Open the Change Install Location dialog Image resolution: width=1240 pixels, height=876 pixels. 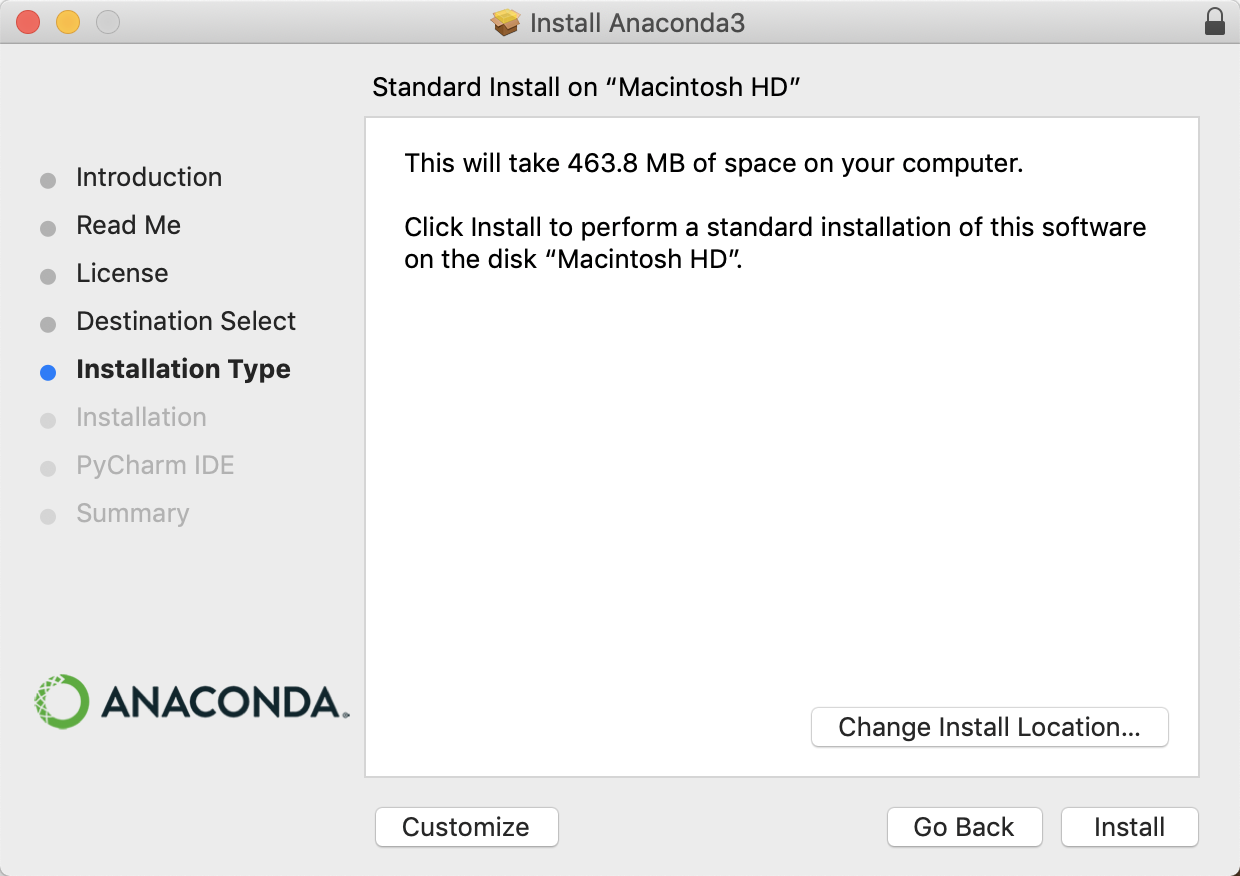point(989,727)
